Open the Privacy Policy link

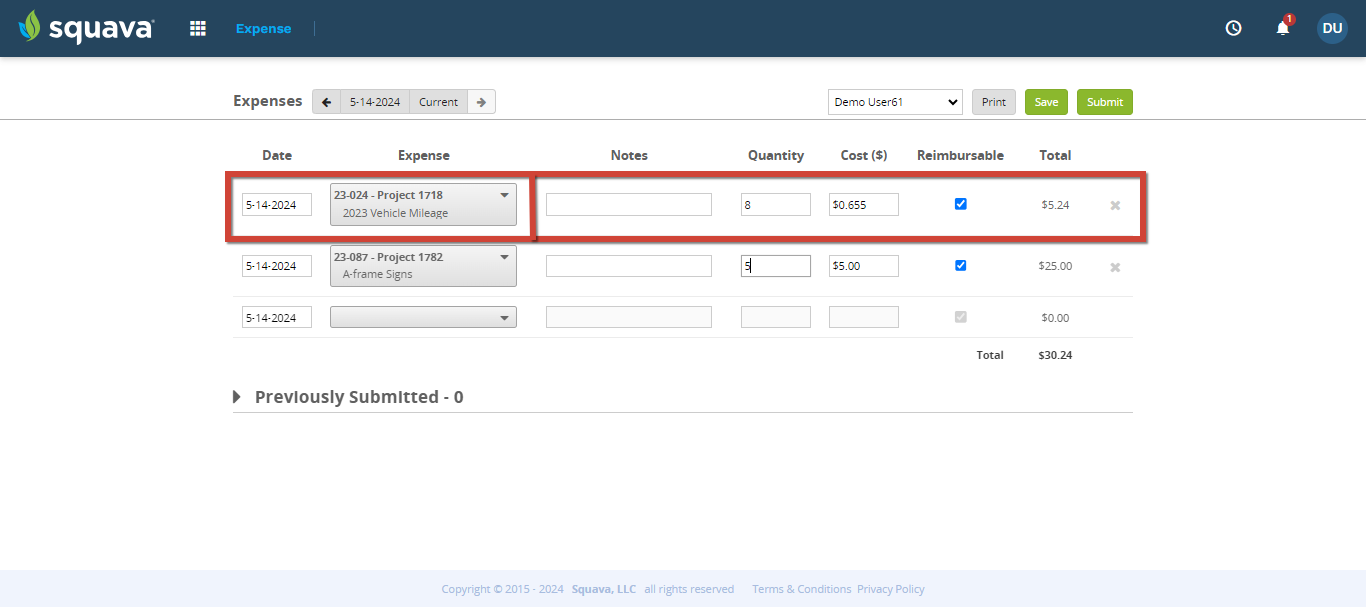click(890, 589)
